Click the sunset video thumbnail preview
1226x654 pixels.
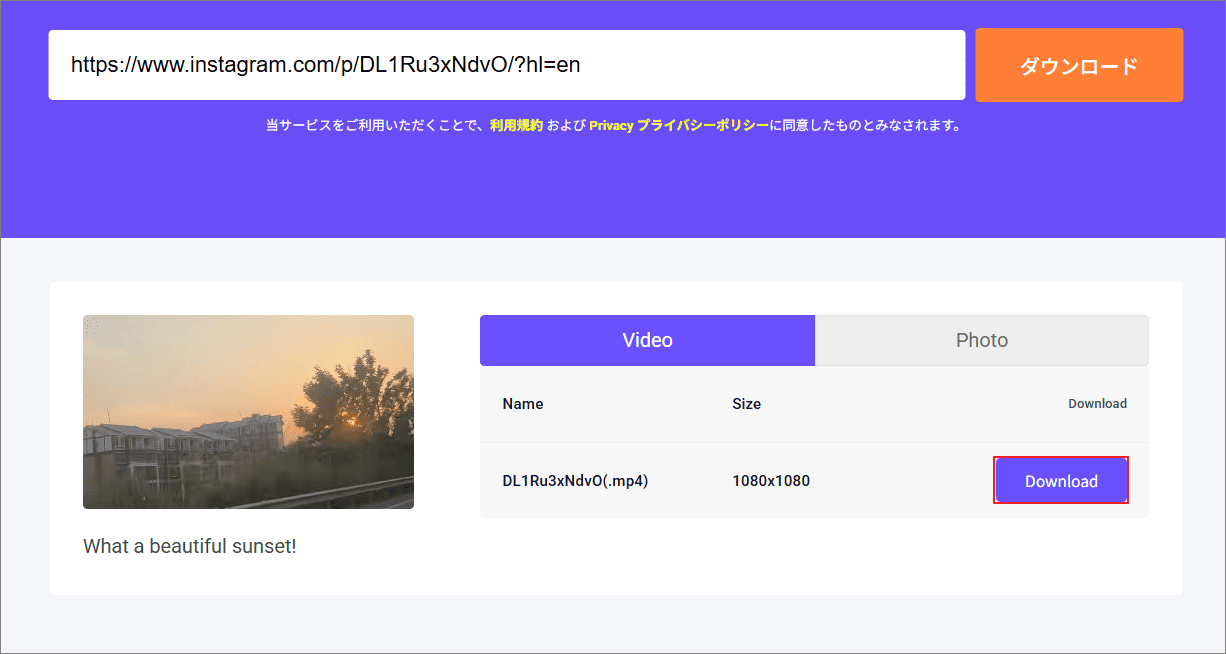tap(248, 412)
